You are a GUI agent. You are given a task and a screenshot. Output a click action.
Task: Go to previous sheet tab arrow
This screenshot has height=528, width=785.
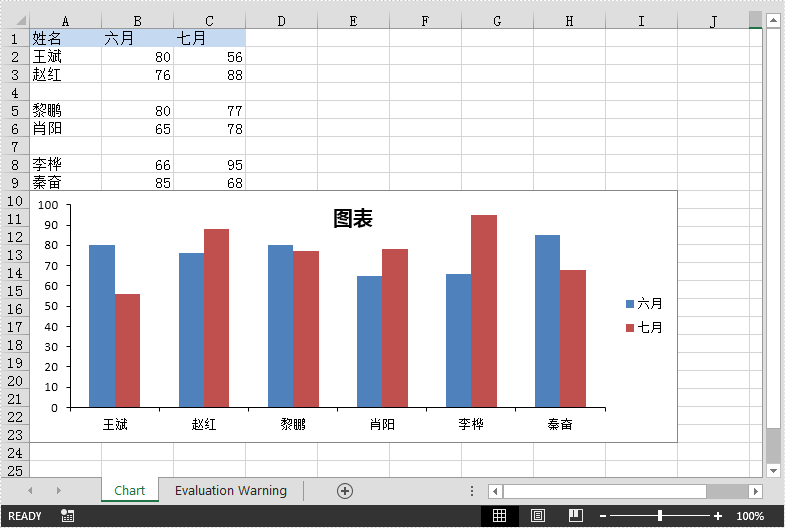tap(30, 490)
